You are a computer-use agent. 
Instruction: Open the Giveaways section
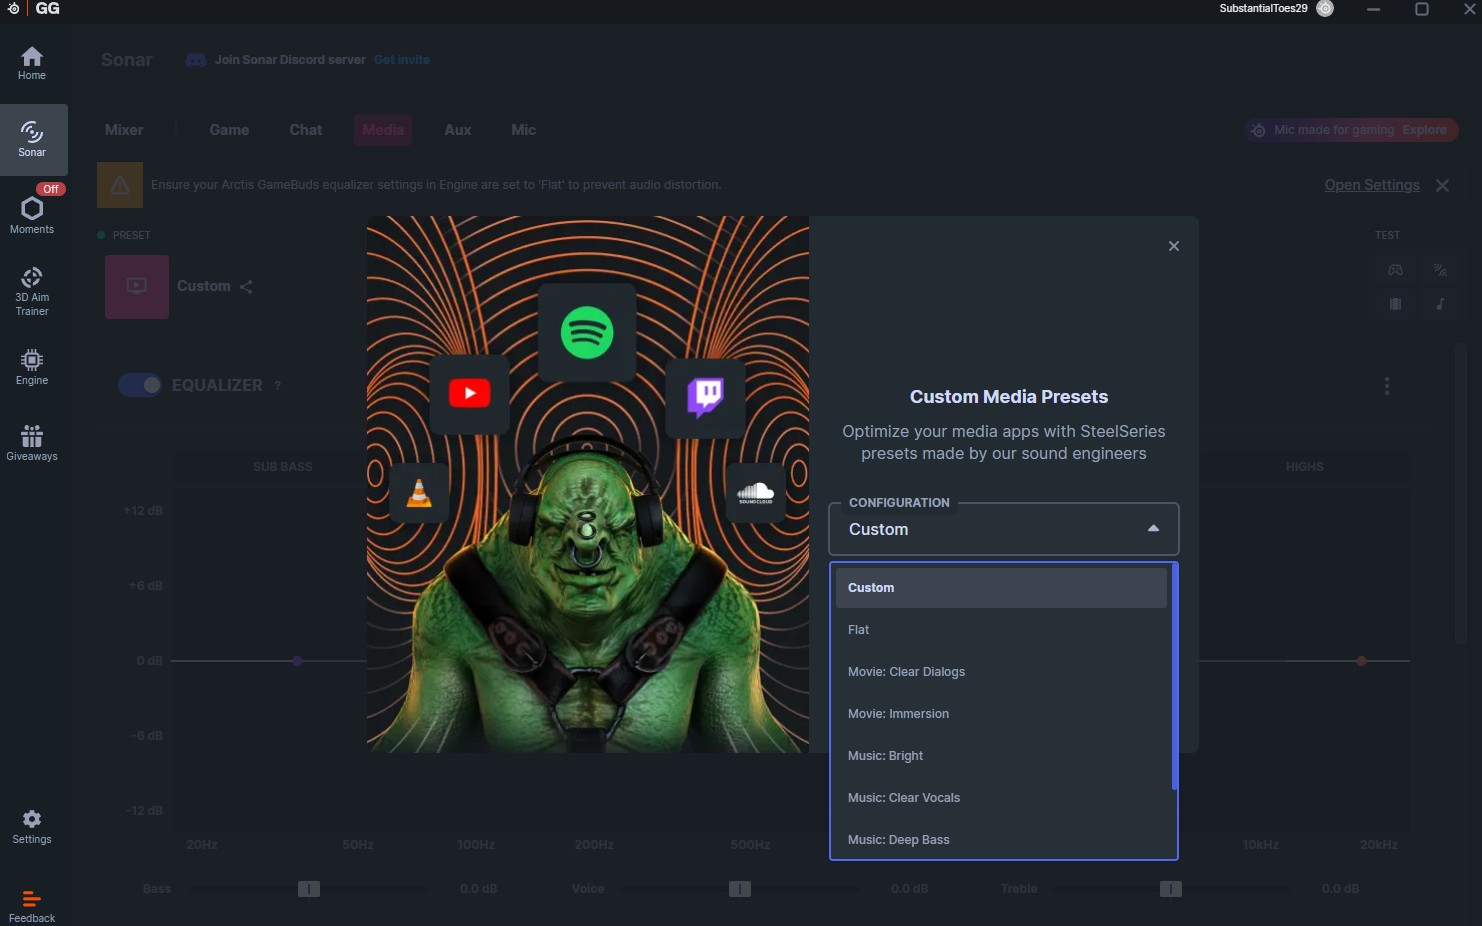tap(32, 443)
